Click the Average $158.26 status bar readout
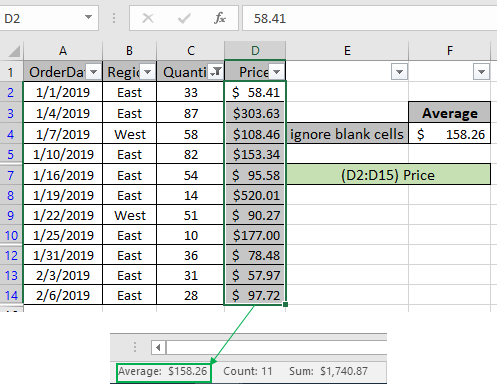Screen dimensions: 497x384 point(163,371)
